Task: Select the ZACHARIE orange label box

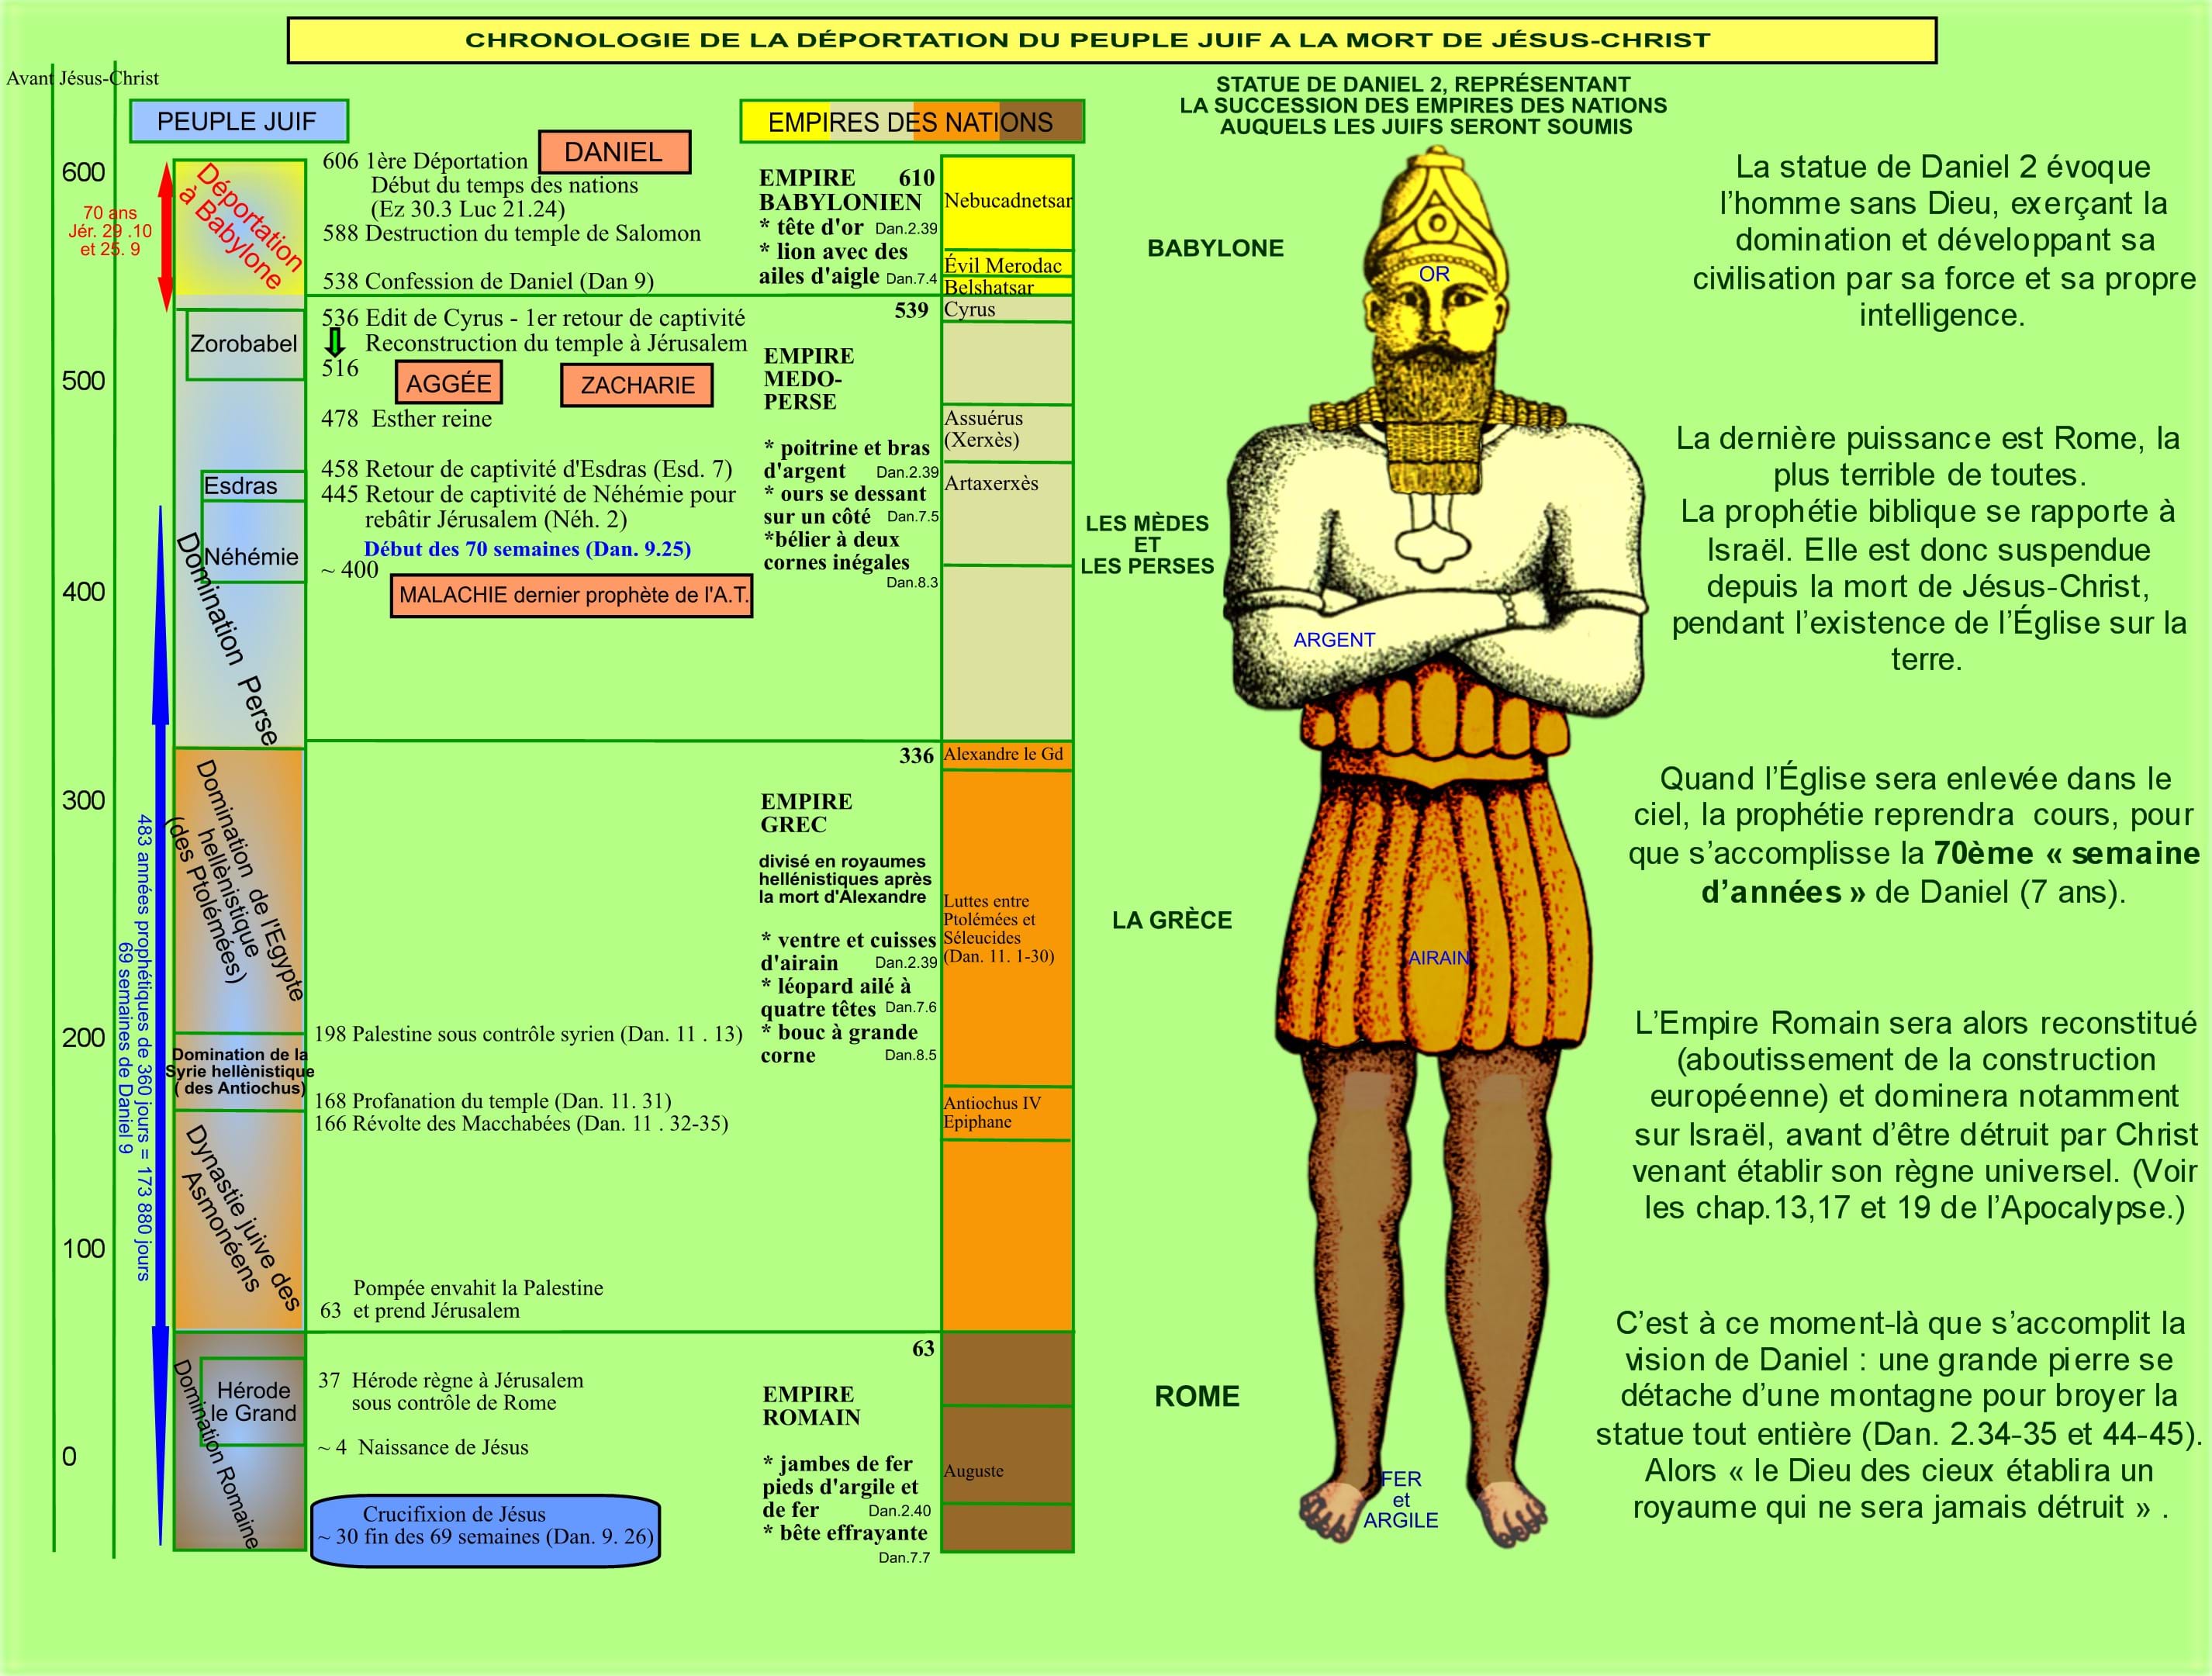Action: [x=637, y=385]
